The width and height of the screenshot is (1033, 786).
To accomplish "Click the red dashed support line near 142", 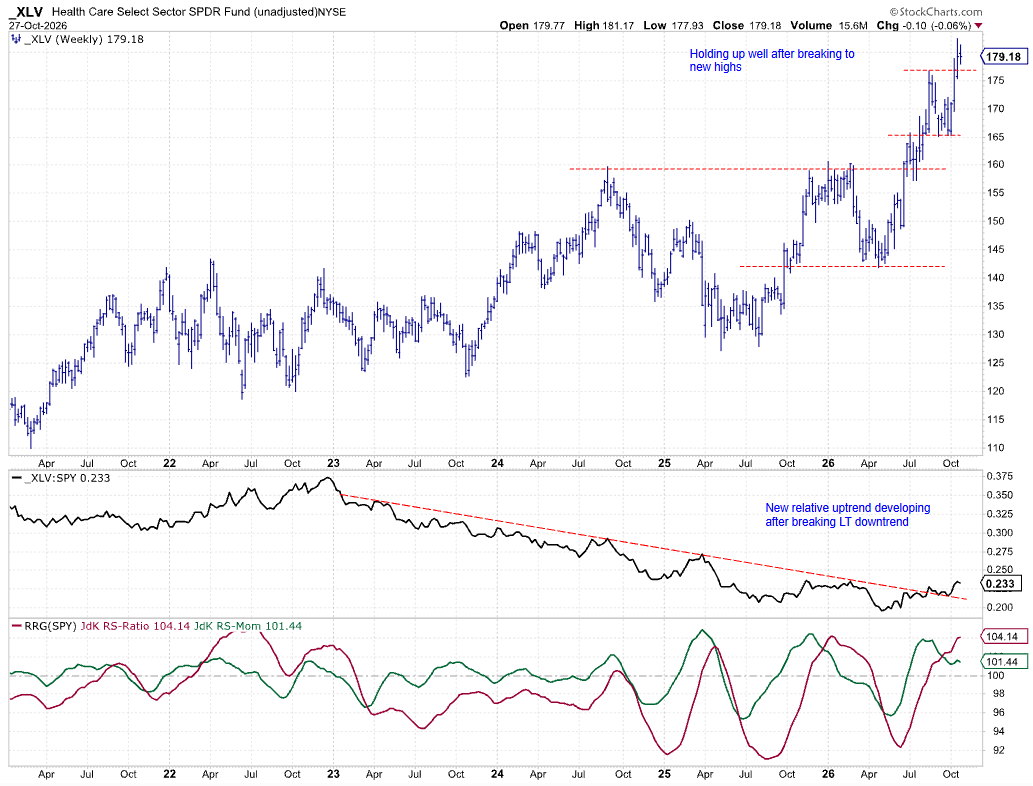I will tap(842, 266).
